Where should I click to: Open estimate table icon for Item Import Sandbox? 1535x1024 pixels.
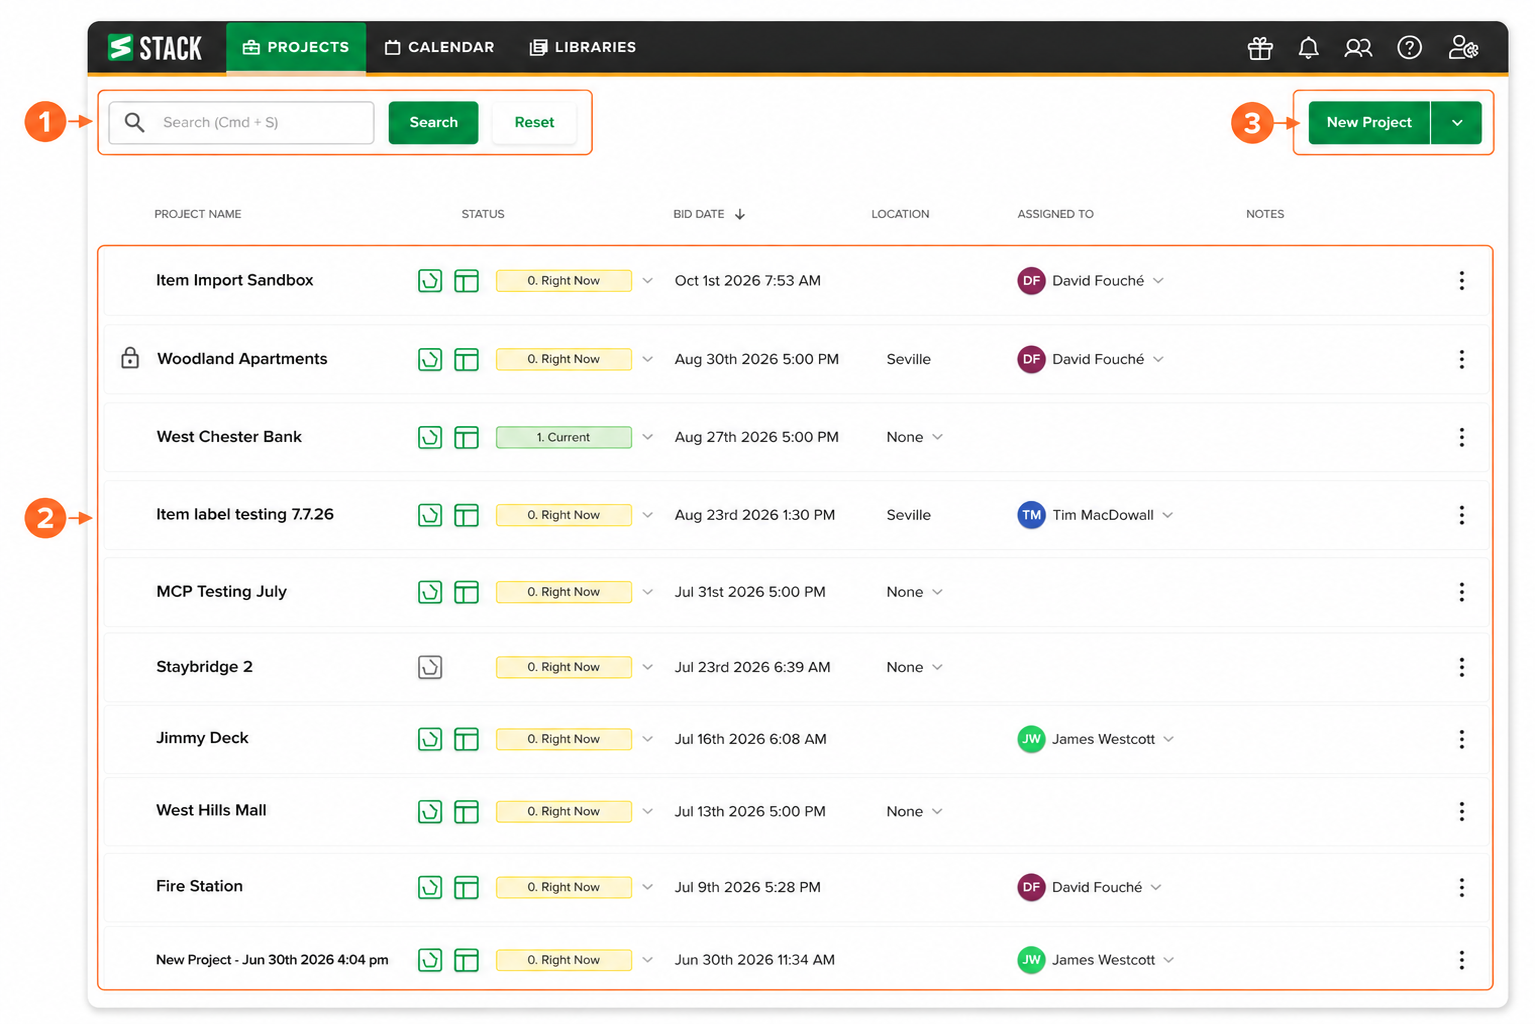466,281
